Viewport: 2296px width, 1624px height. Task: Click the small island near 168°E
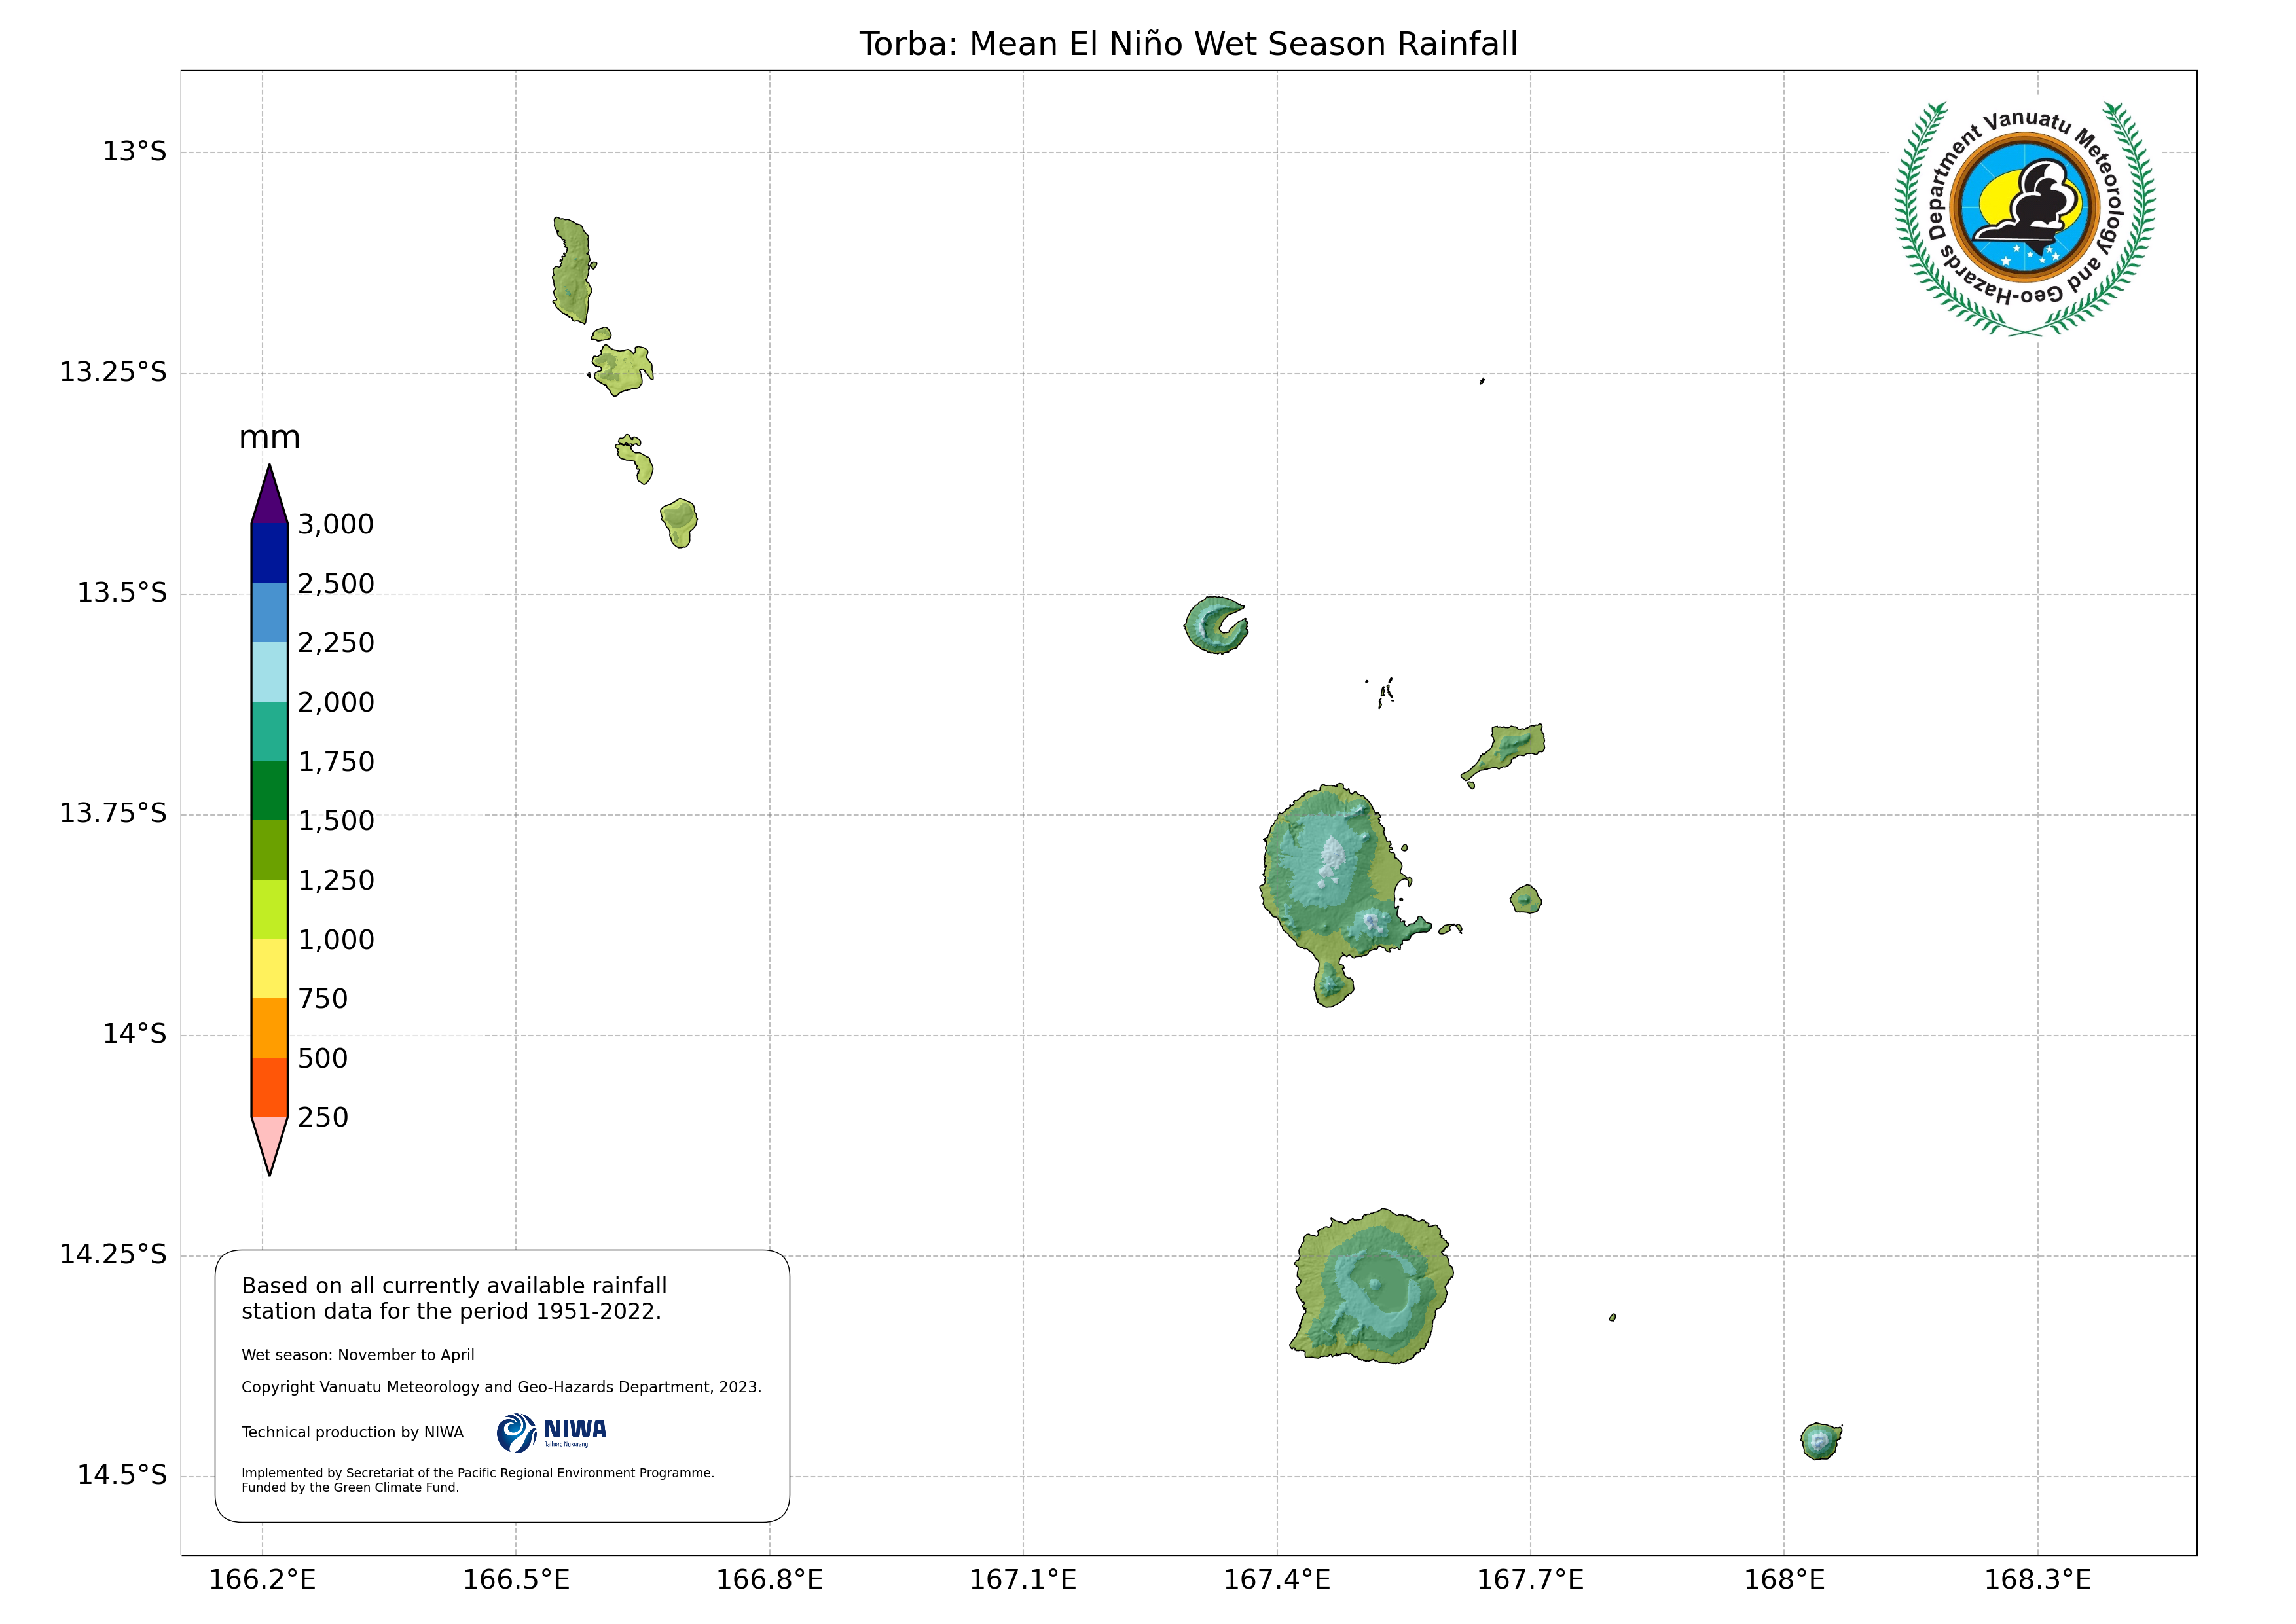coord(1820,1441)
